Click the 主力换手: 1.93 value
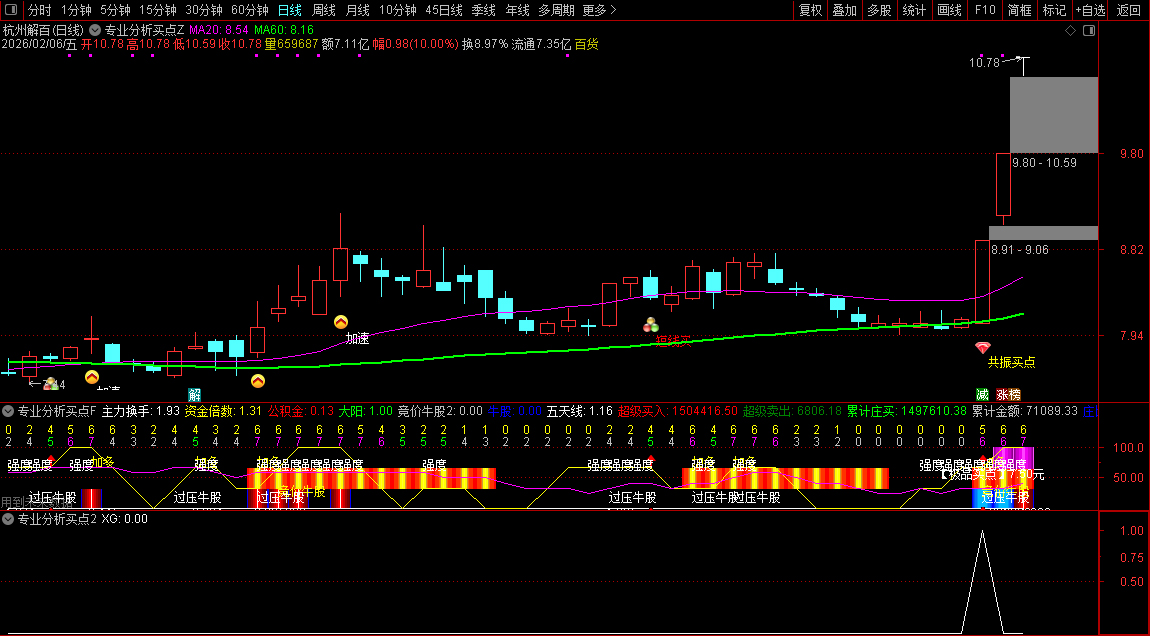Image resolution: width=1150 pixels, height=636 pixels. 141,412
